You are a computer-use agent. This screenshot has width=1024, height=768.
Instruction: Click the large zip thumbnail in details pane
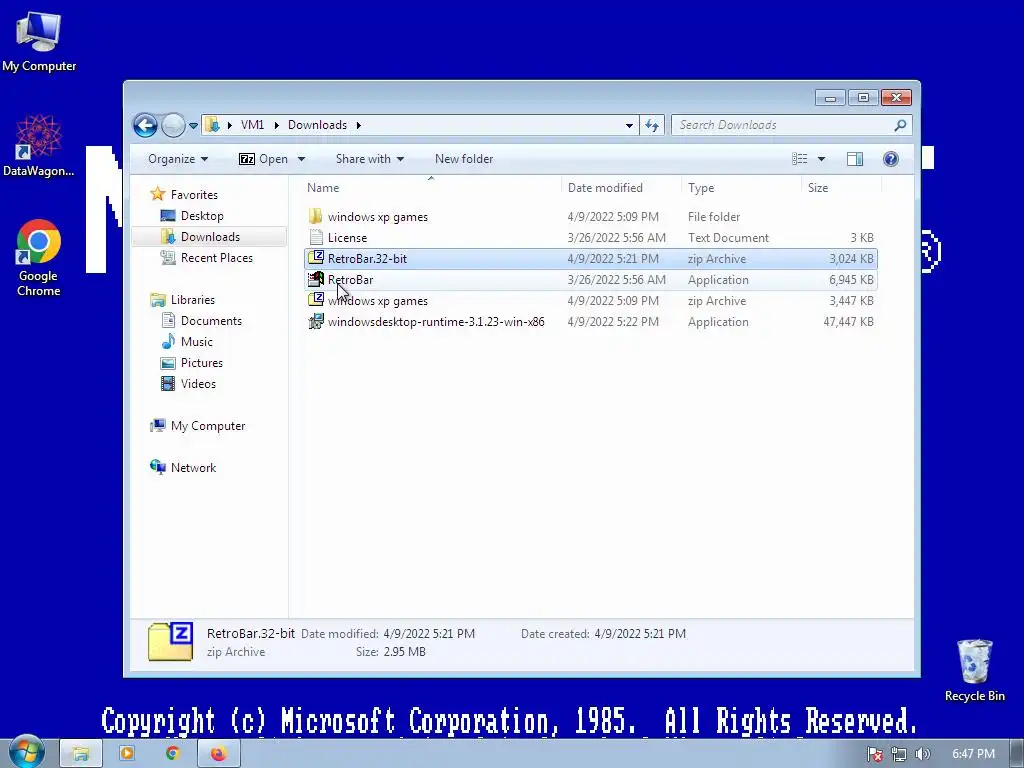(x=170, y=642)
